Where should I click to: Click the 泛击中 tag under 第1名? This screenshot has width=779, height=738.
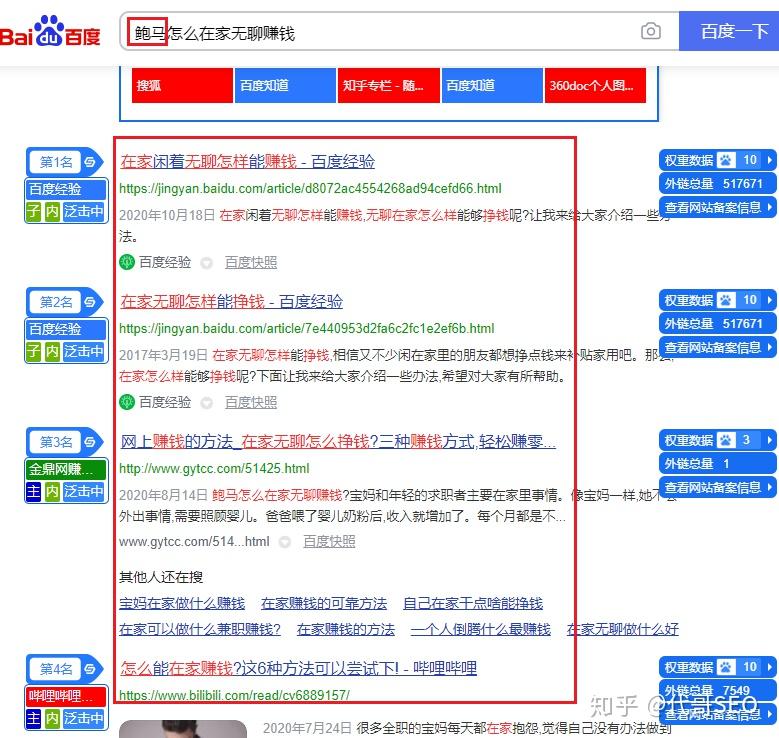tap(83, 211)
